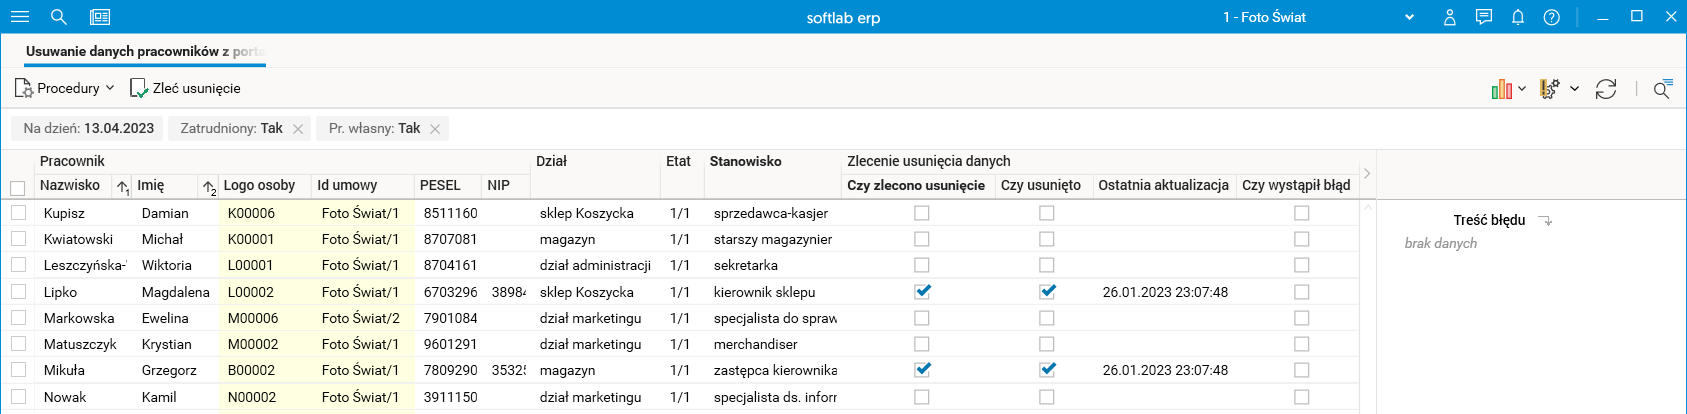Show notifications bell
The width and height of the screenshot is (1687, 414).
tap(1517, 17)
